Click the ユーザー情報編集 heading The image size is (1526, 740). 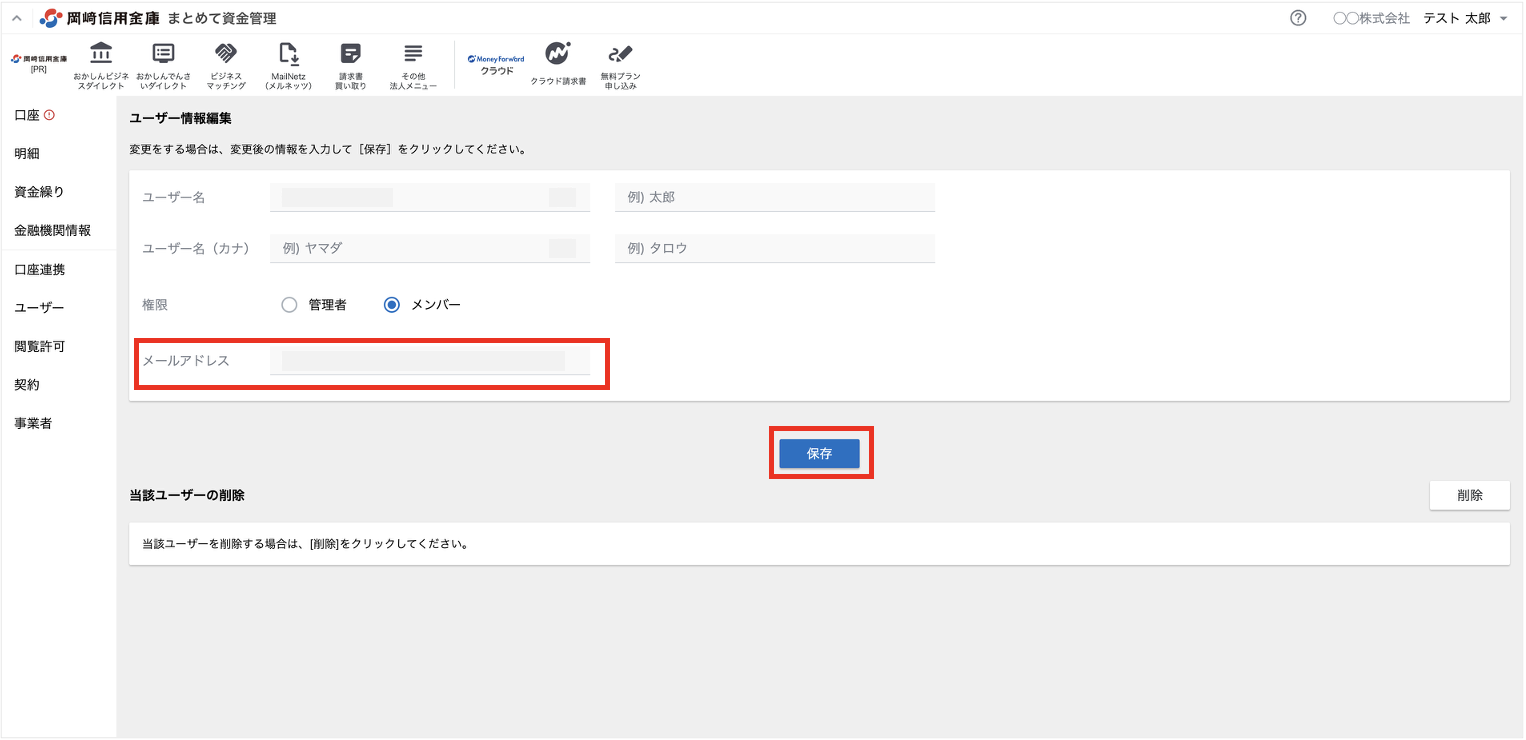180,118
